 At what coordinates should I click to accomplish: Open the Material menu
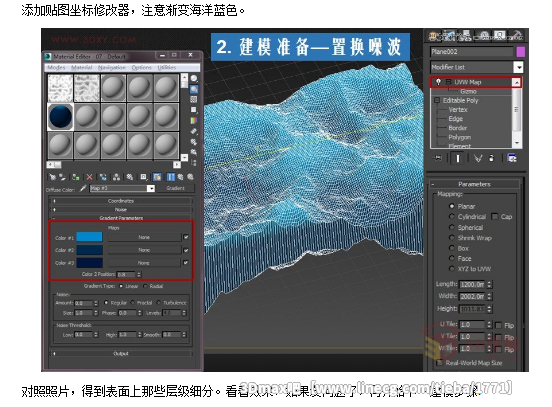pos(81,67)
